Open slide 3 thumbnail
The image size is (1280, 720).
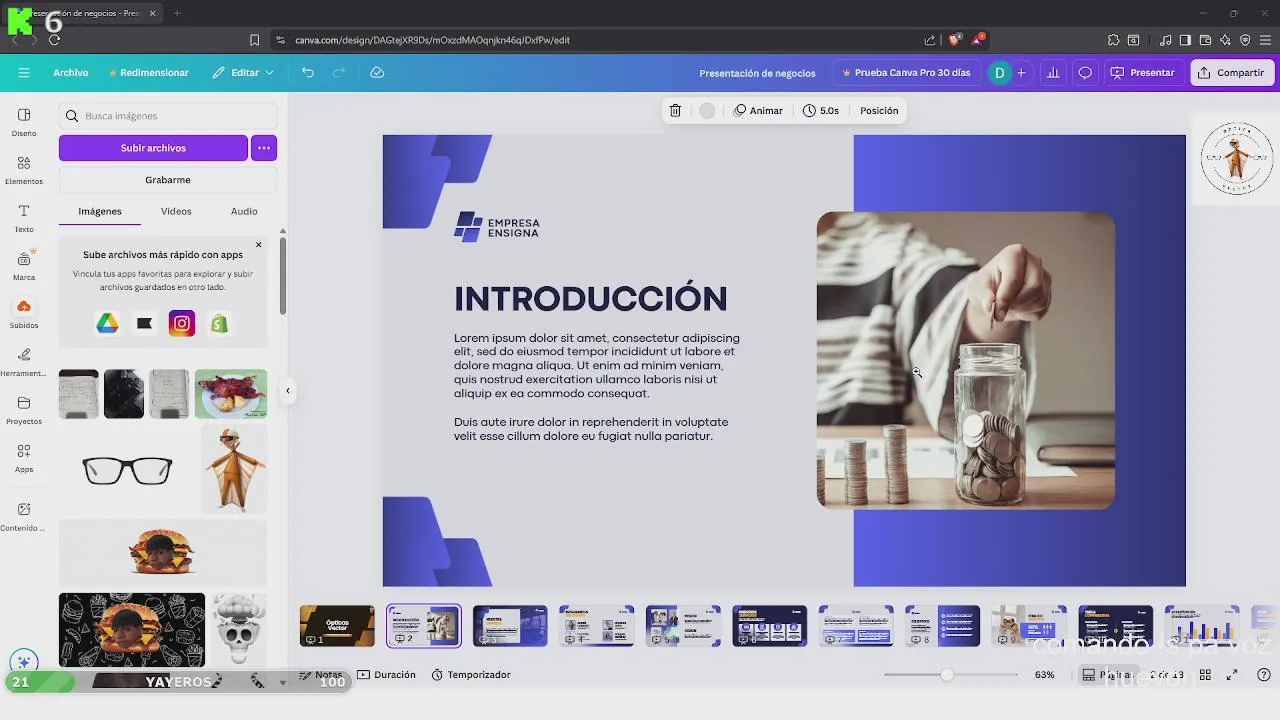[x=510, y=626]
